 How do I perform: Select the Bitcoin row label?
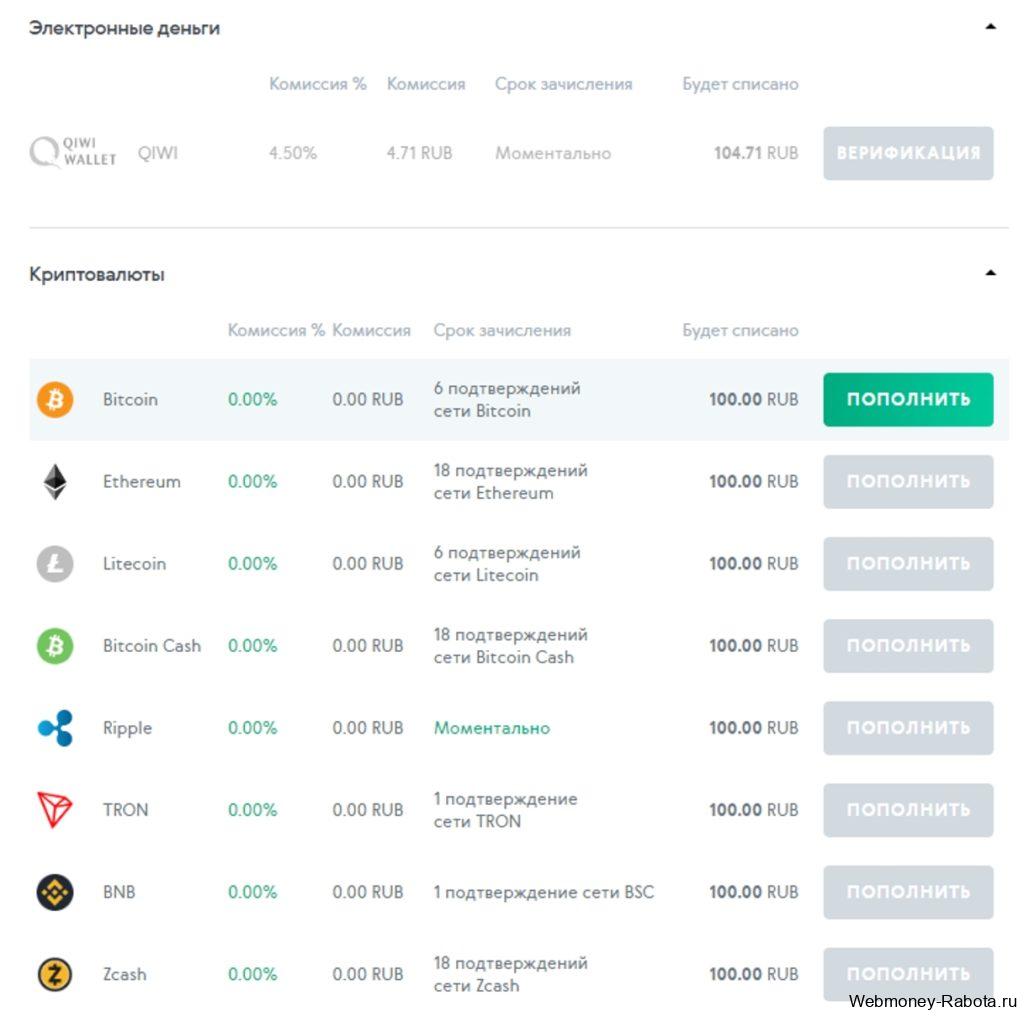click(x=130, y=399)
